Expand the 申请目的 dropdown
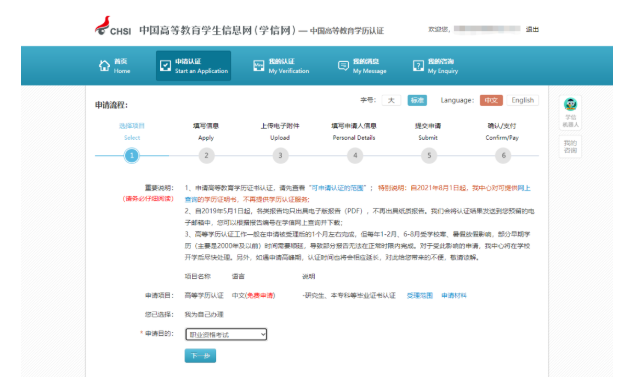Image resolution: width=630 pixels, height=391 pixels. click(226, 334)
